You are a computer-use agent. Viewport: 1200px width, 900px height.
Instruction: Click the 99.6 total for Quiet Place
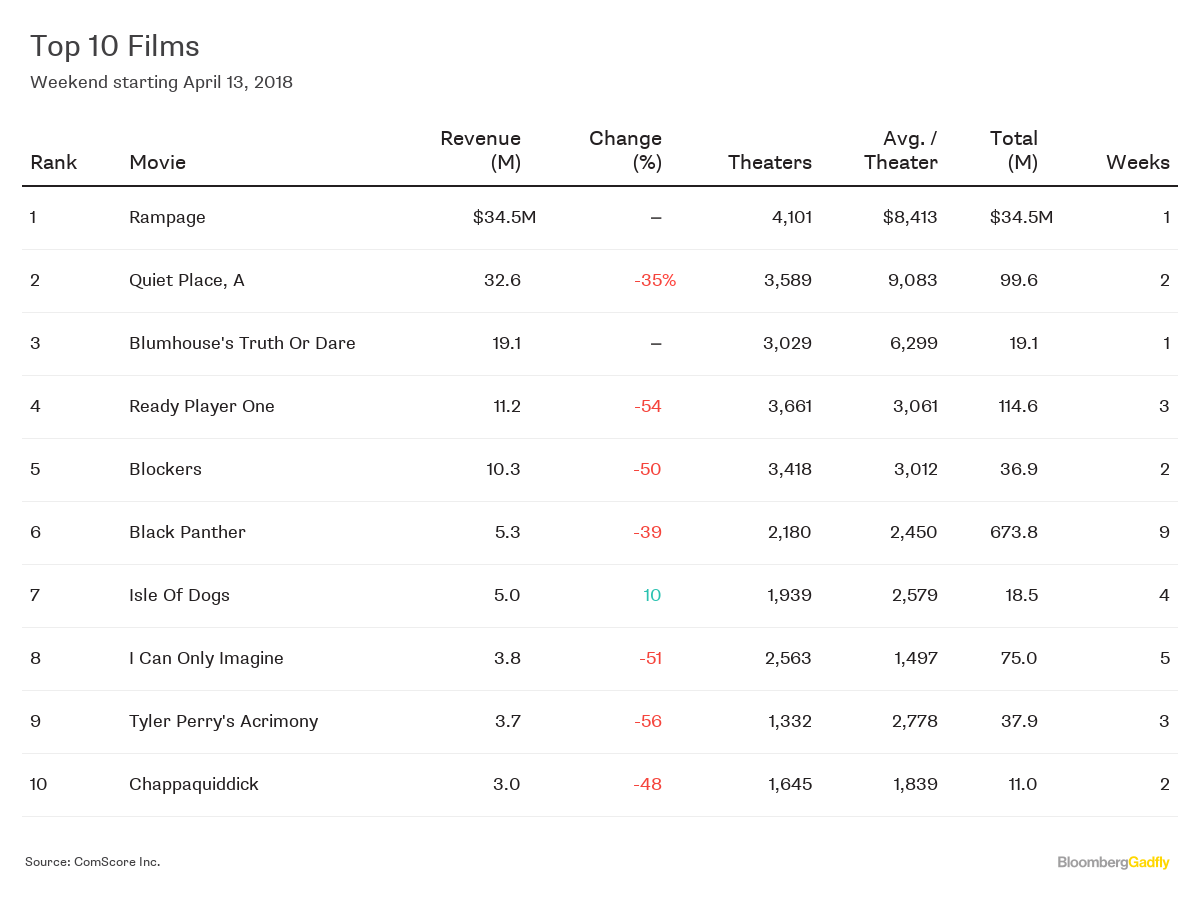coord(1020,280)
